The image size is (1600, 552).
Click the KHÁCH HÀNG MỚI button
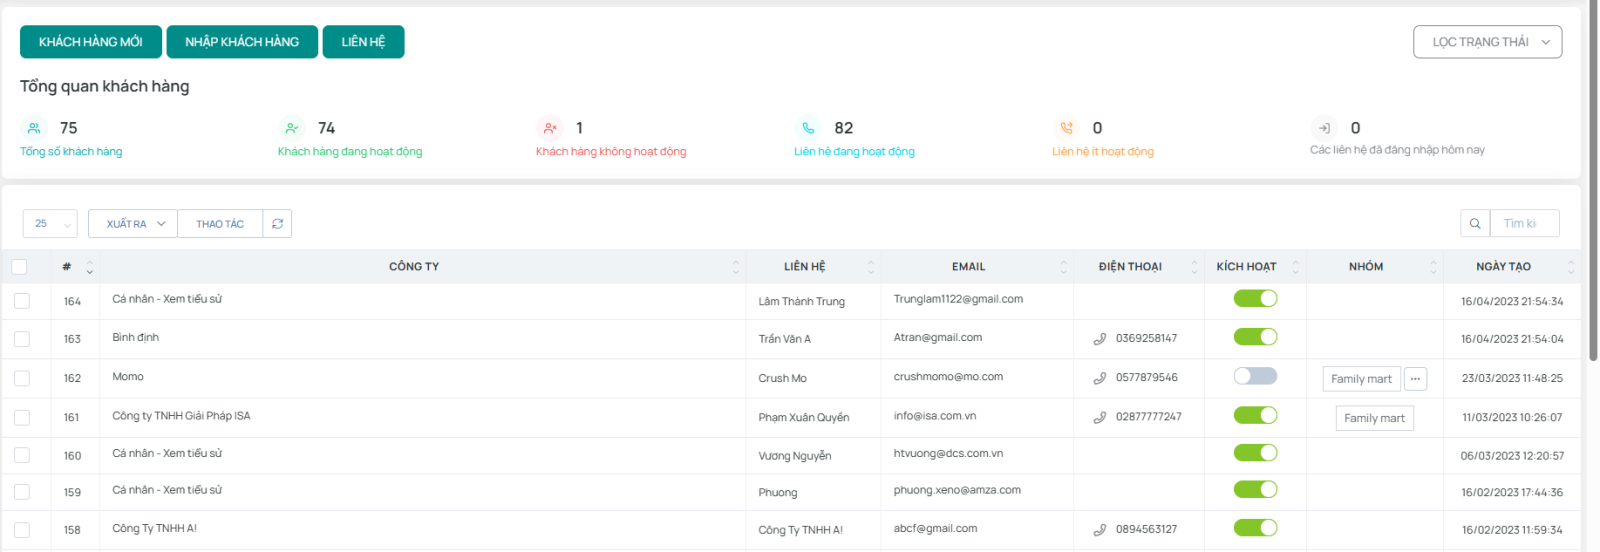point(91,42)
